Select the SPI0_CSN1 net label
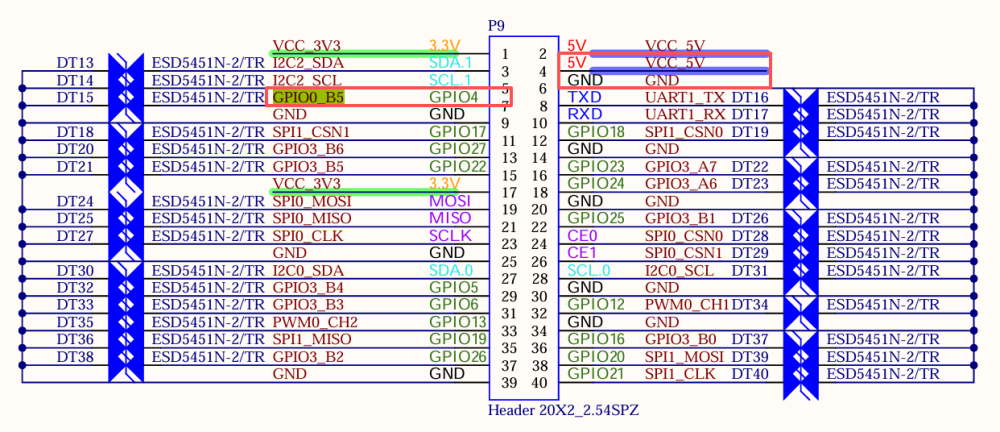The height and width of the screenshot is (432, 1000). (684, 253)
